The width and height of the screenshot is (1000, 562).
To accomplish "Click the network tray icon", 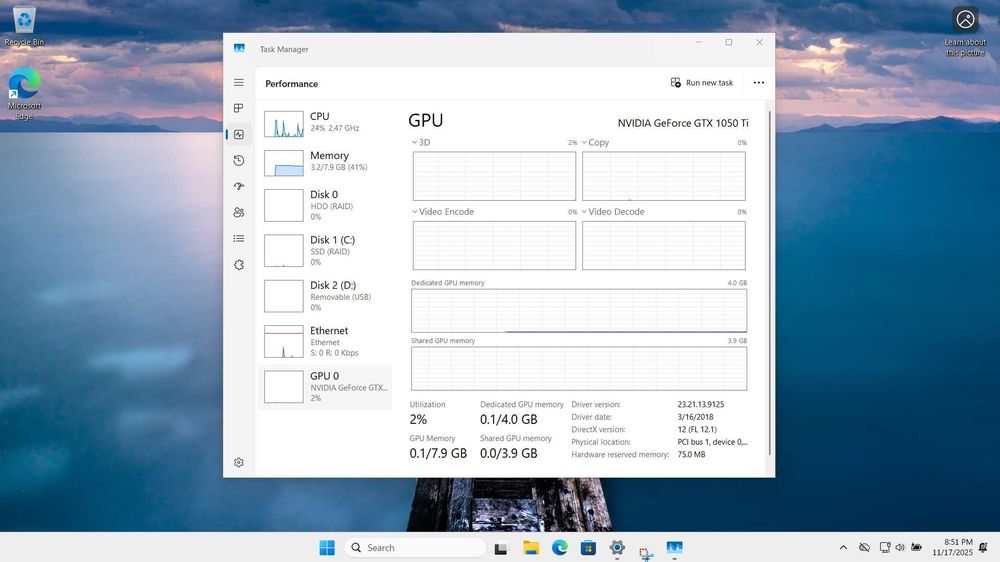I will (885, 547).
